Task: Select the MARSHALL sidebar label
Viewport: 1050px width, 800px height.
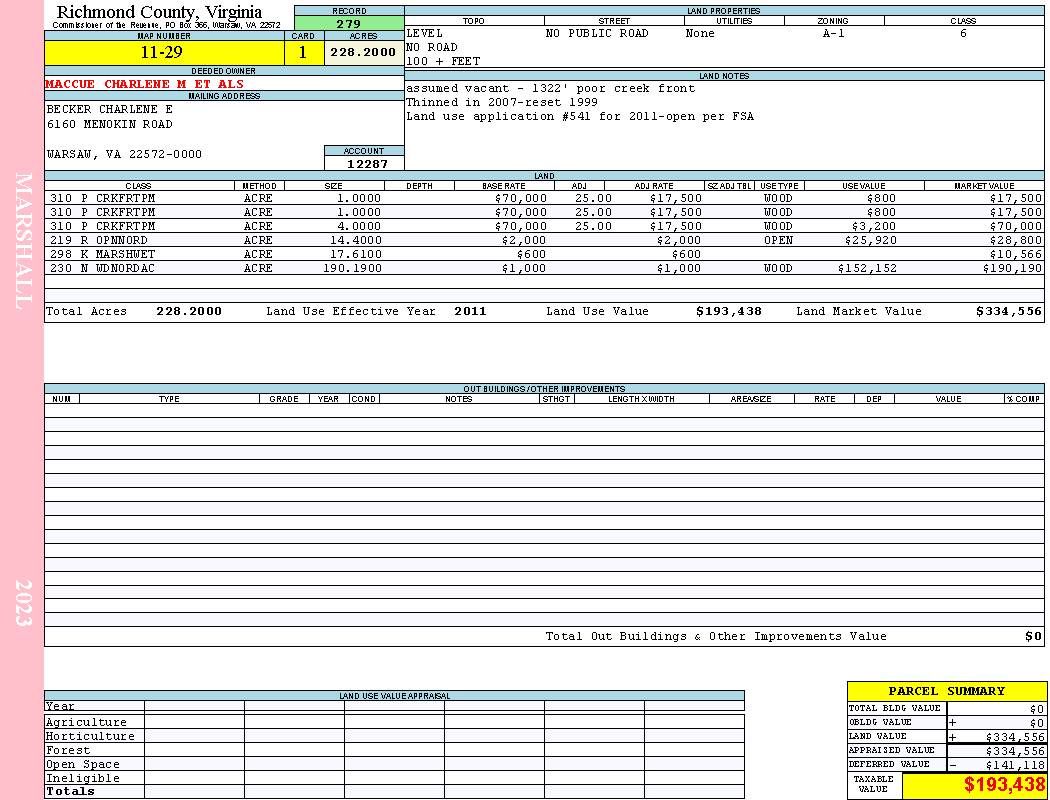Action: [23, 241]
